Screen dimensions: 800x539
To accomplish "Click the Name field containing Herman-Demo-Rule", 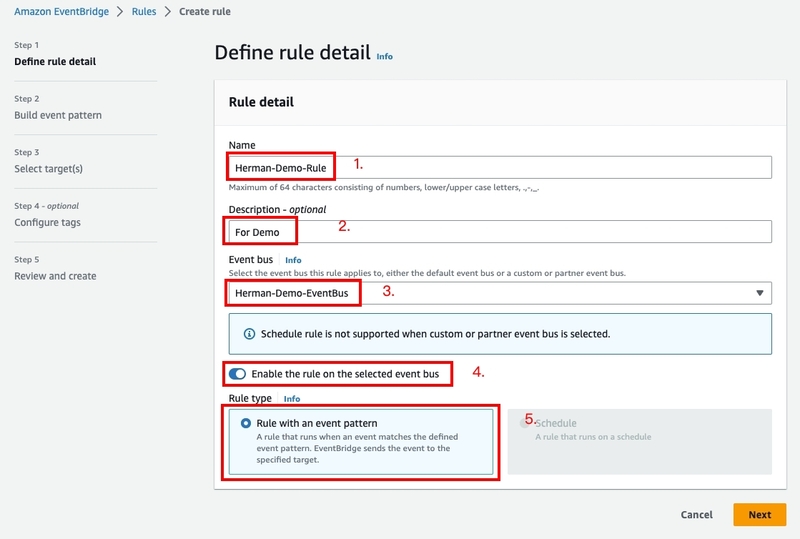I will pyautogui.click(x=500, y=167).
